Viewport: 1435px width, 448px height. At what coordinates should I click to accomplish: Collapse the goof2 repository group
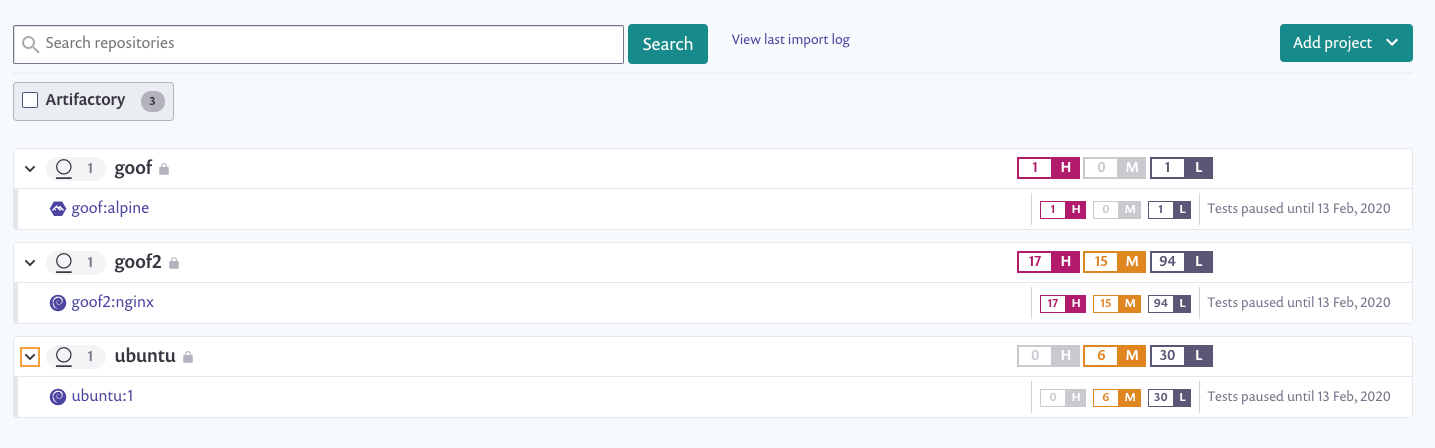(x=30, y=263)
